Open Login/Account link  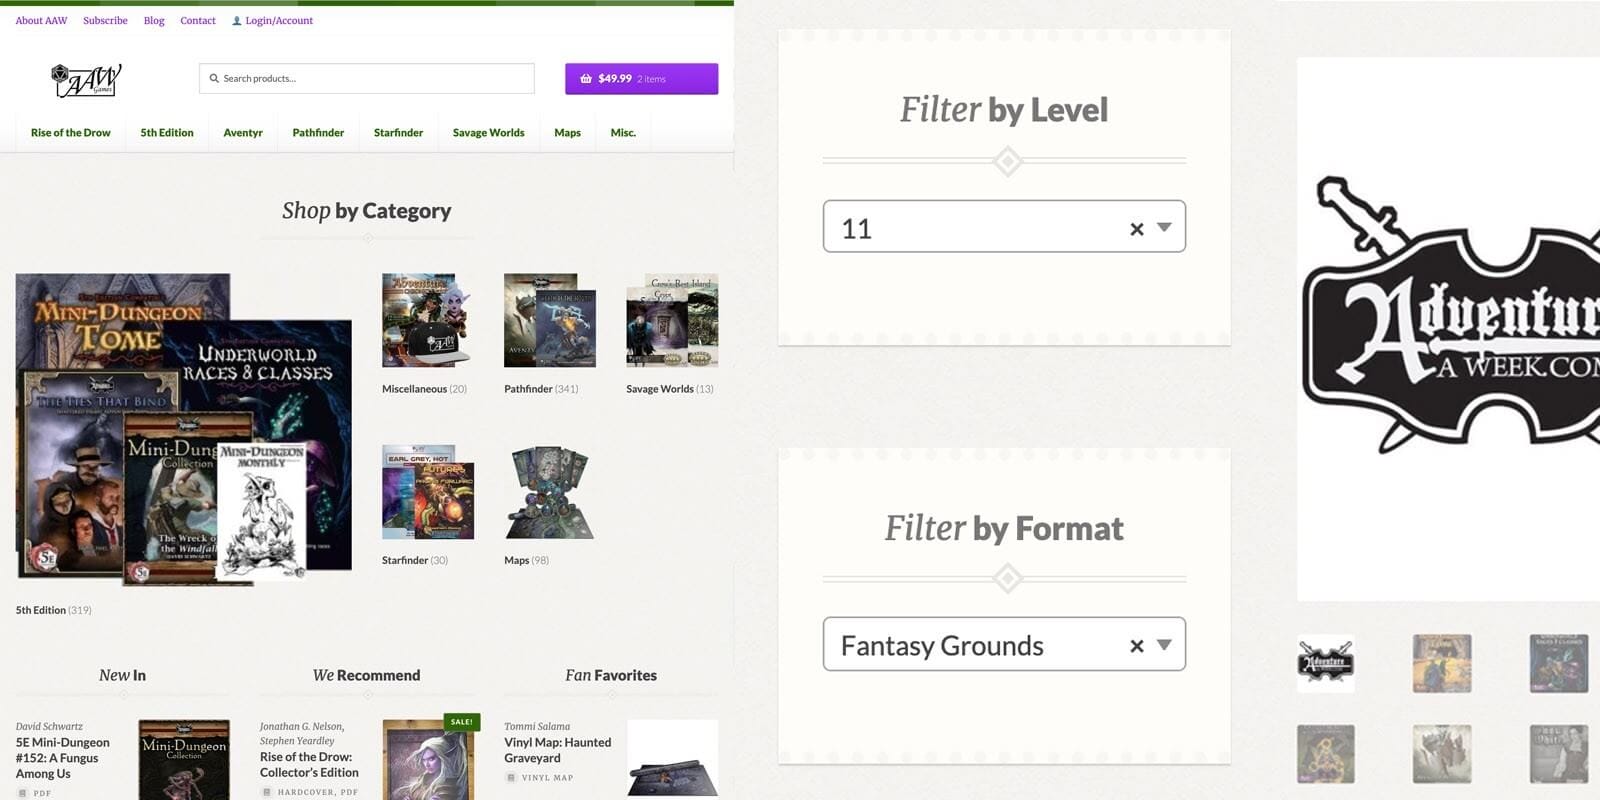pyautogui.click(x=279, y=21)
